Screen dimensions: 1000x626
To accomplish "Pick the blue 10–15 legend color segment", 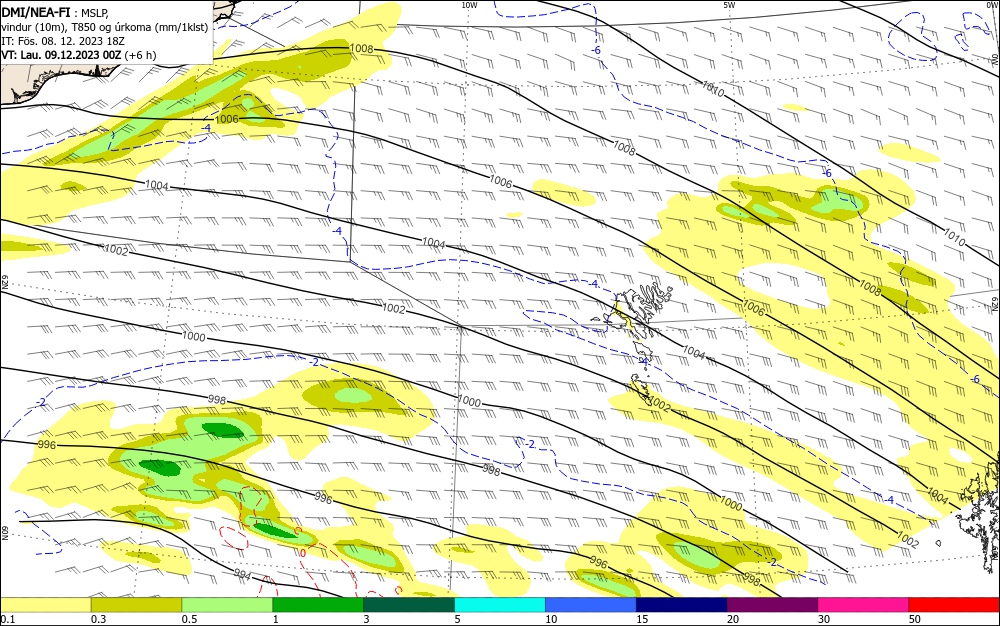I will click(x=591, y=605).
